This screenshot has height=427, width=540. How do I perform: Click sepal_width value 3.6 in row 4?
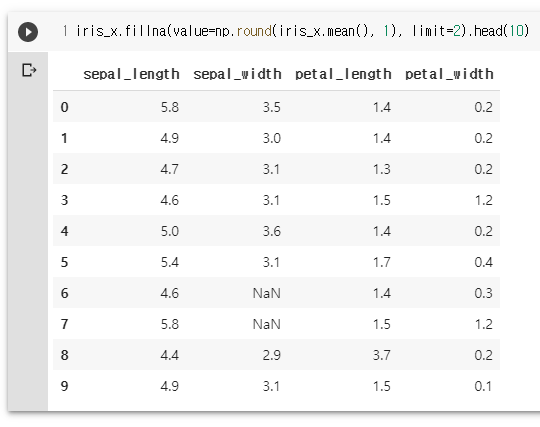click(x=272, y=231)
